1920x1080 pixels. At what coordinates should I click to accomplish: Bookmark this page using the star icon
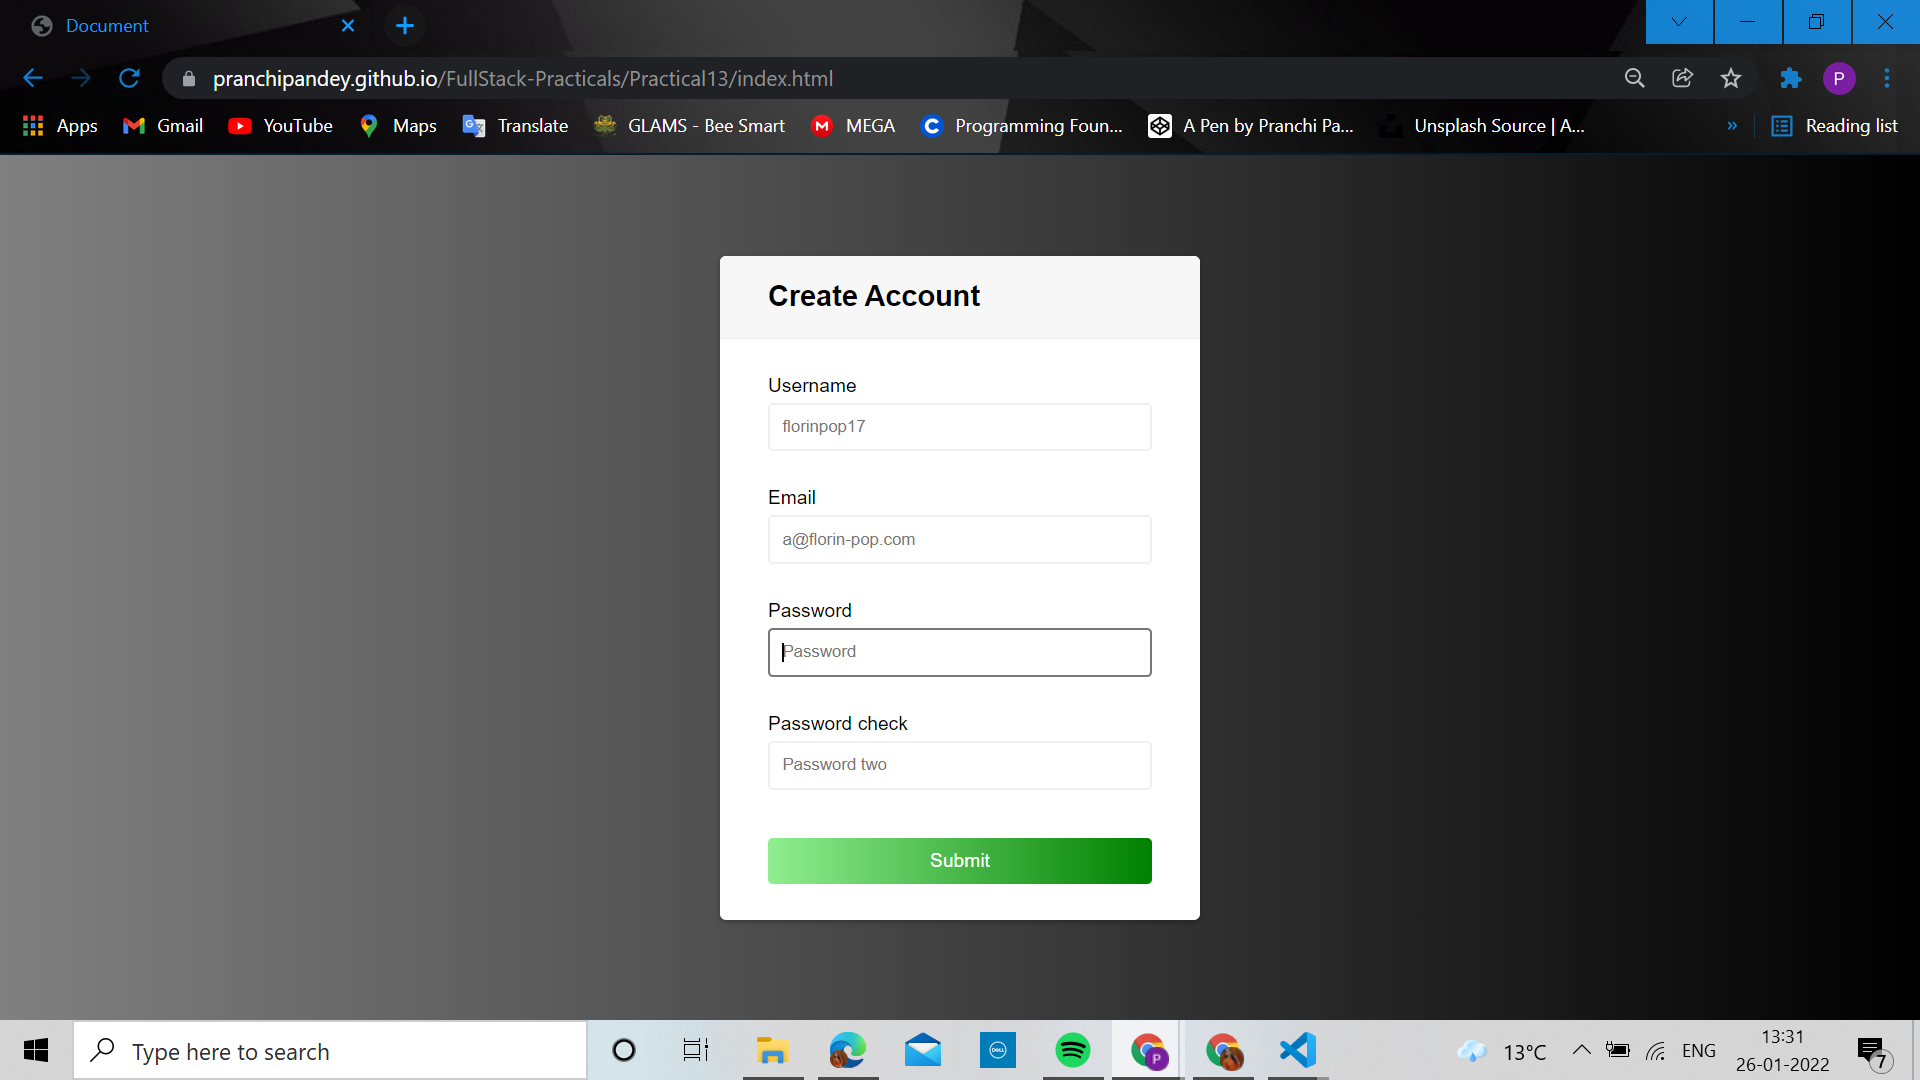[x=1731, y=78]
